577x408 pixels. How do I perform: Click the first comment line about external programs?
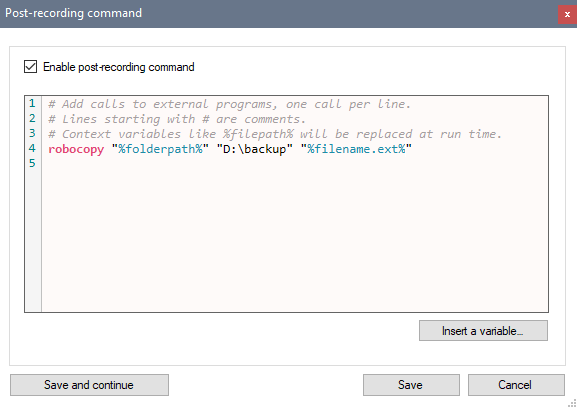(x=229, y=104)
